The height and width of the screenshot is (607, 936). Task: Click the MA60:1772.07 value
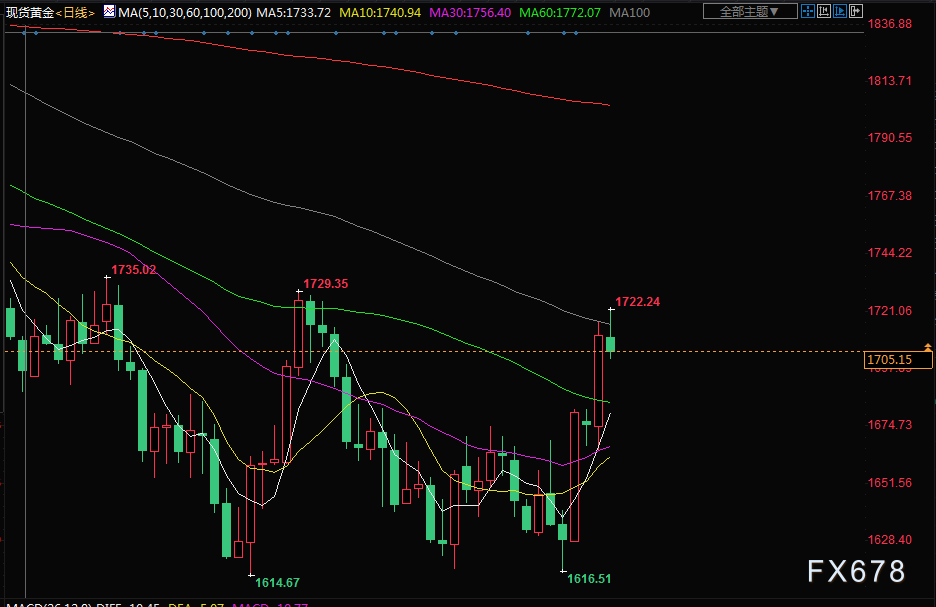tap(560, 13)
